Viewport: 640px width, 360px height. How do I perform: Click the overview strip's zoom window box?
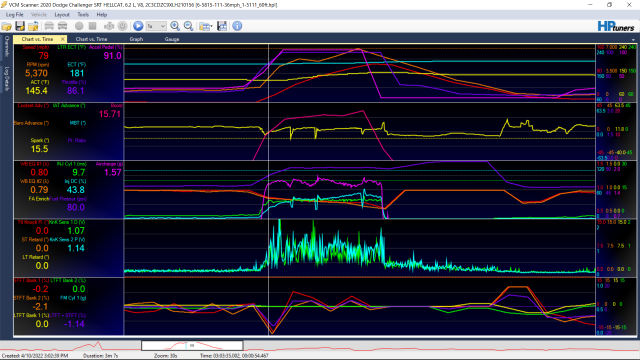[x=192, y=346]
